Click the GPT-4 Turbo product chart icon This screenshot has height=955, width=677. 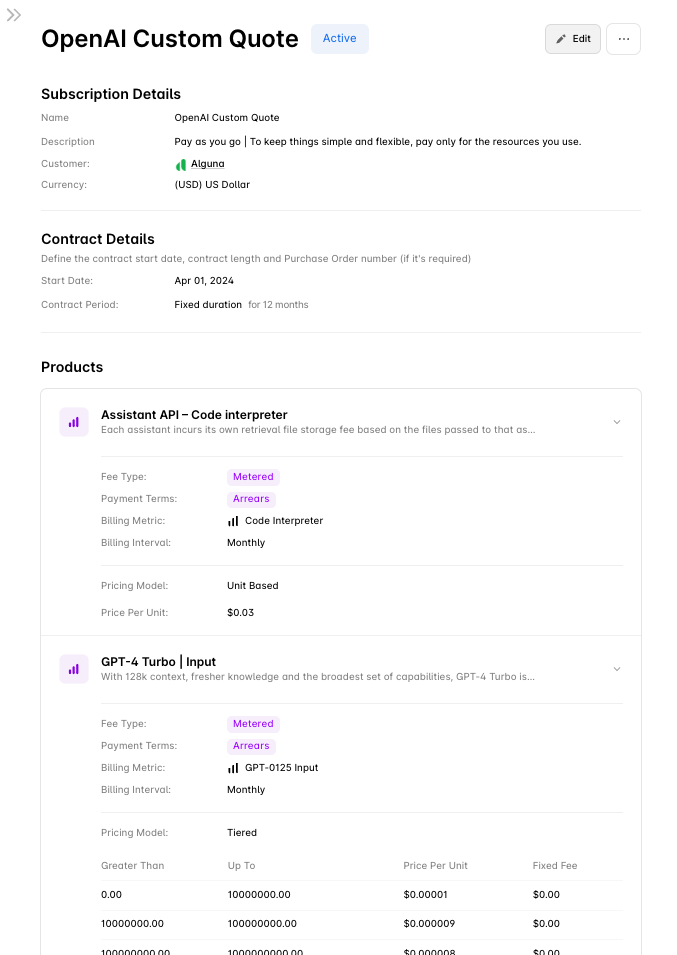click(73, 669)
